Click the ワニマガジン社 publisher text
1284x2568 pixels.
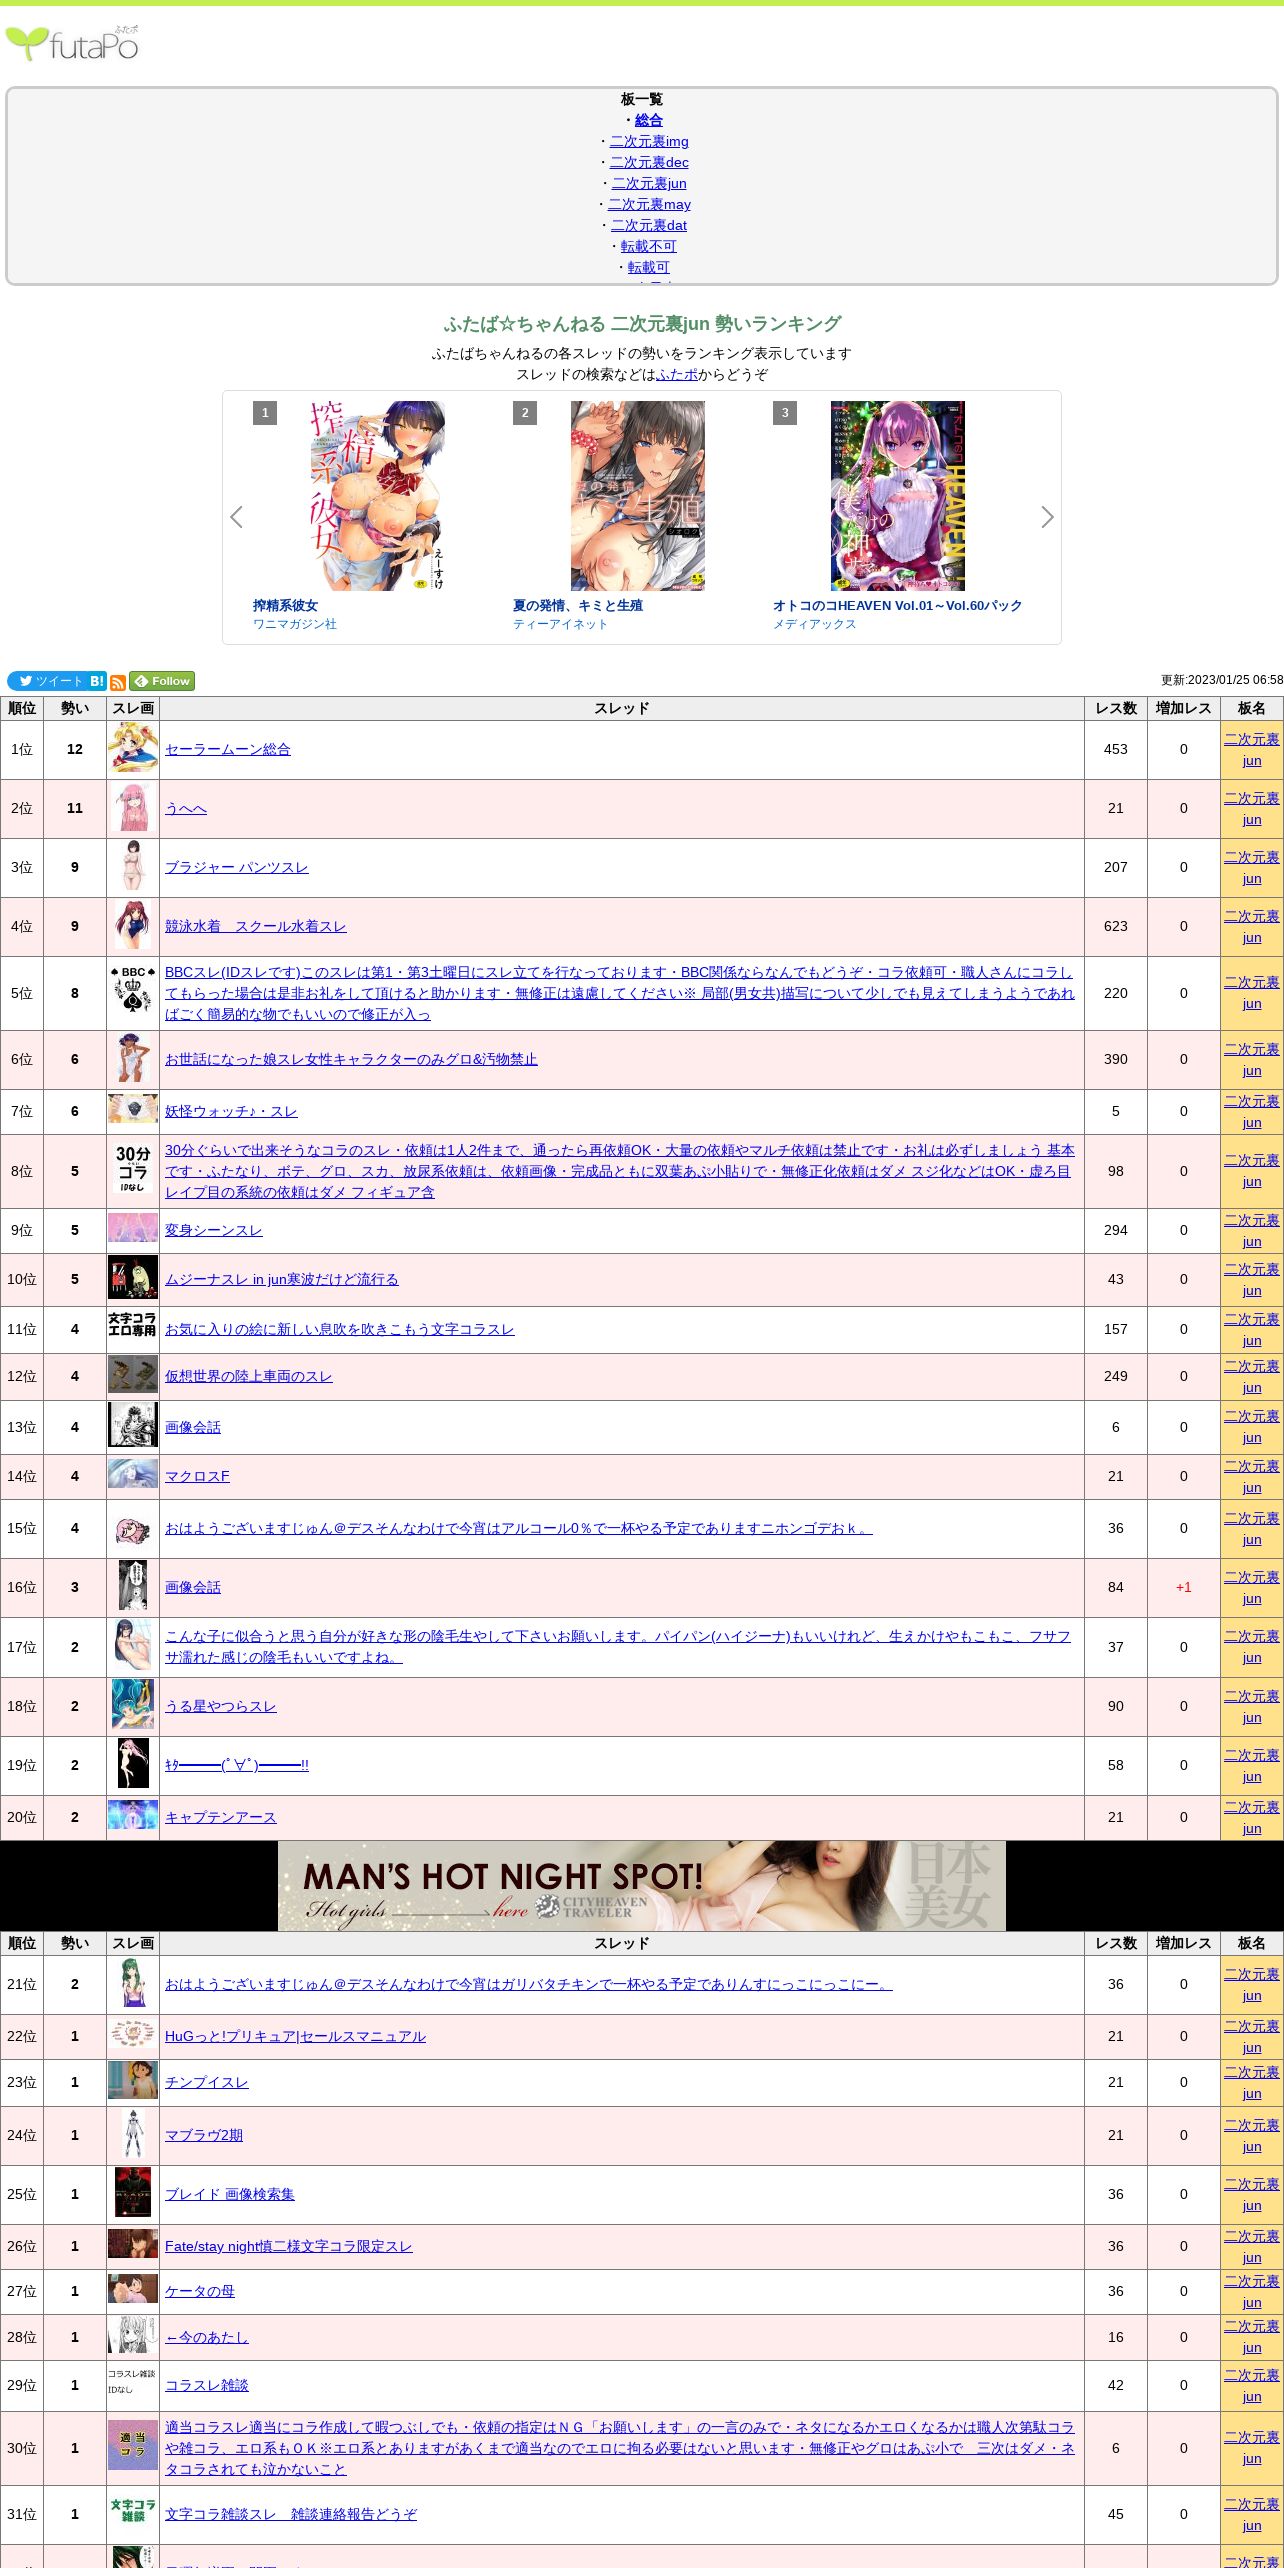tap(295, 624)
